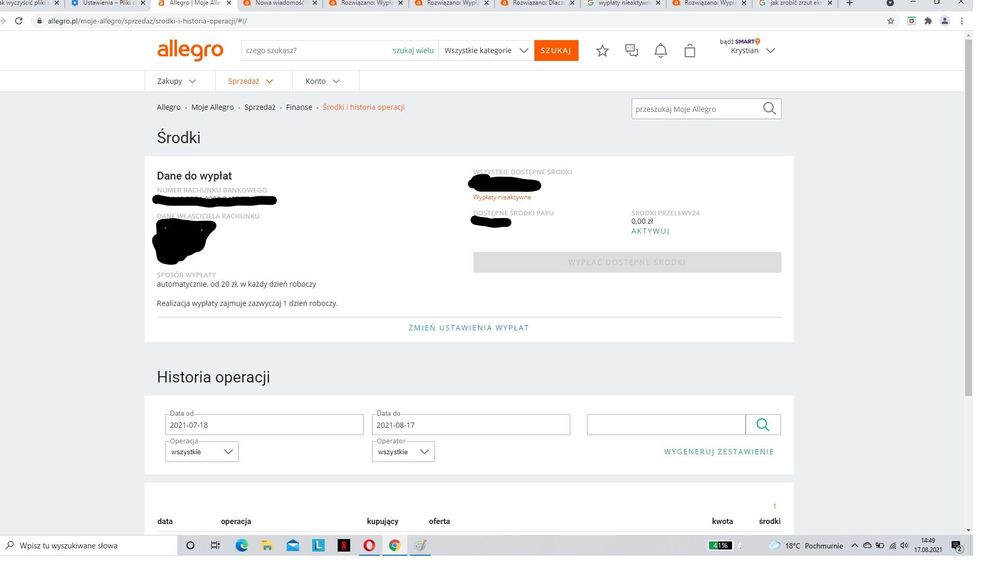Close the Allegro Moje Allegro tab

[229, 3]
